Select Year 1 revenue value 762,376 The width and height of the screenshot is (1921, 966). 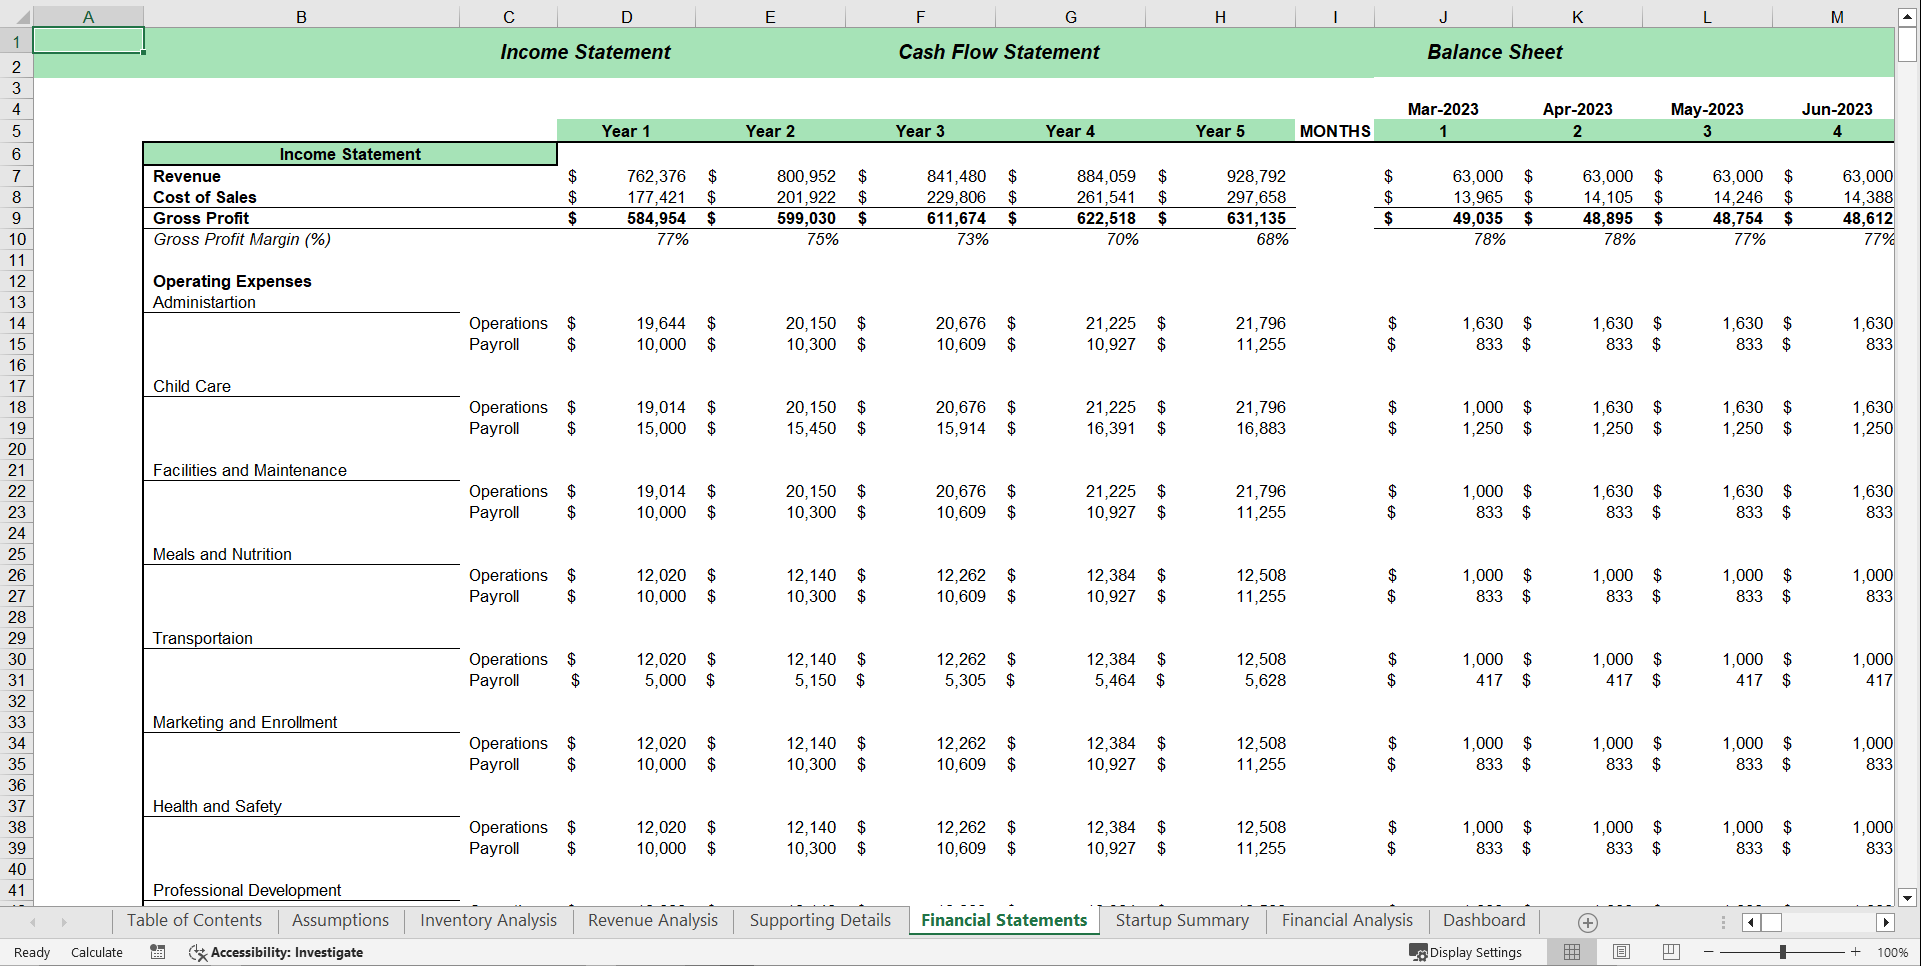coord(656,176)
